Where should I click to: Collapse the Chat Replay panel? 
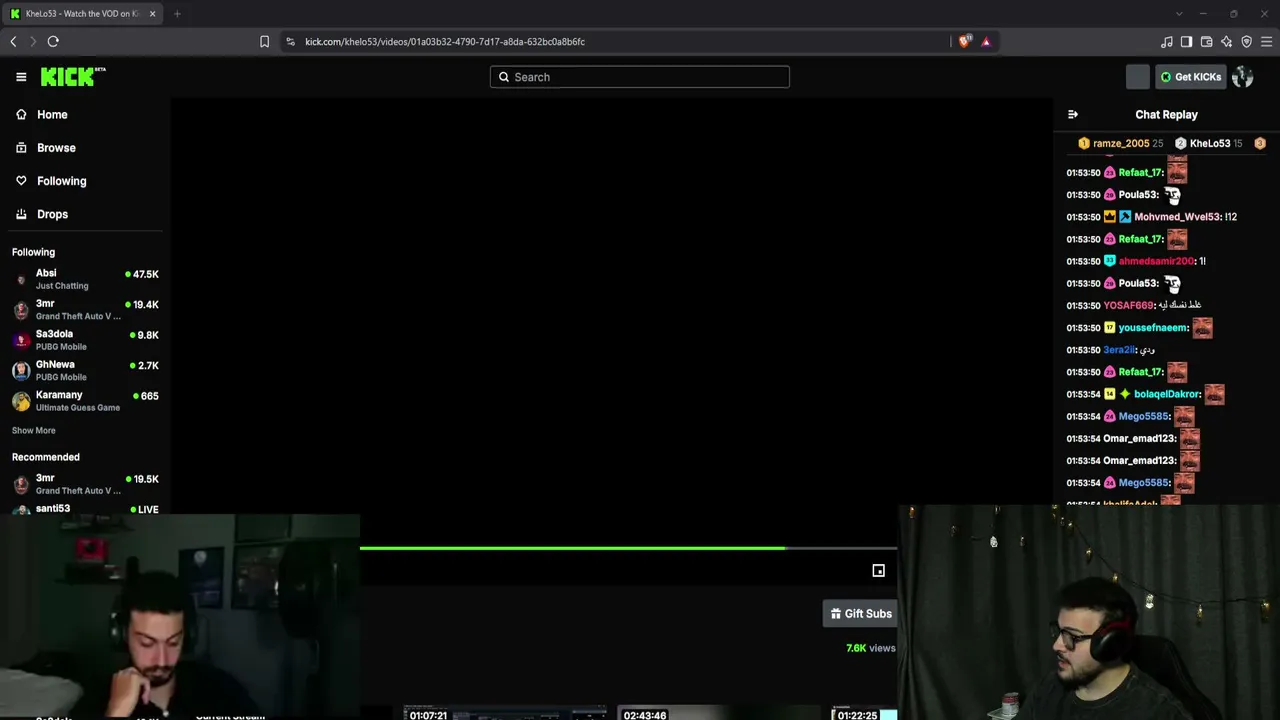(1073, 115)
